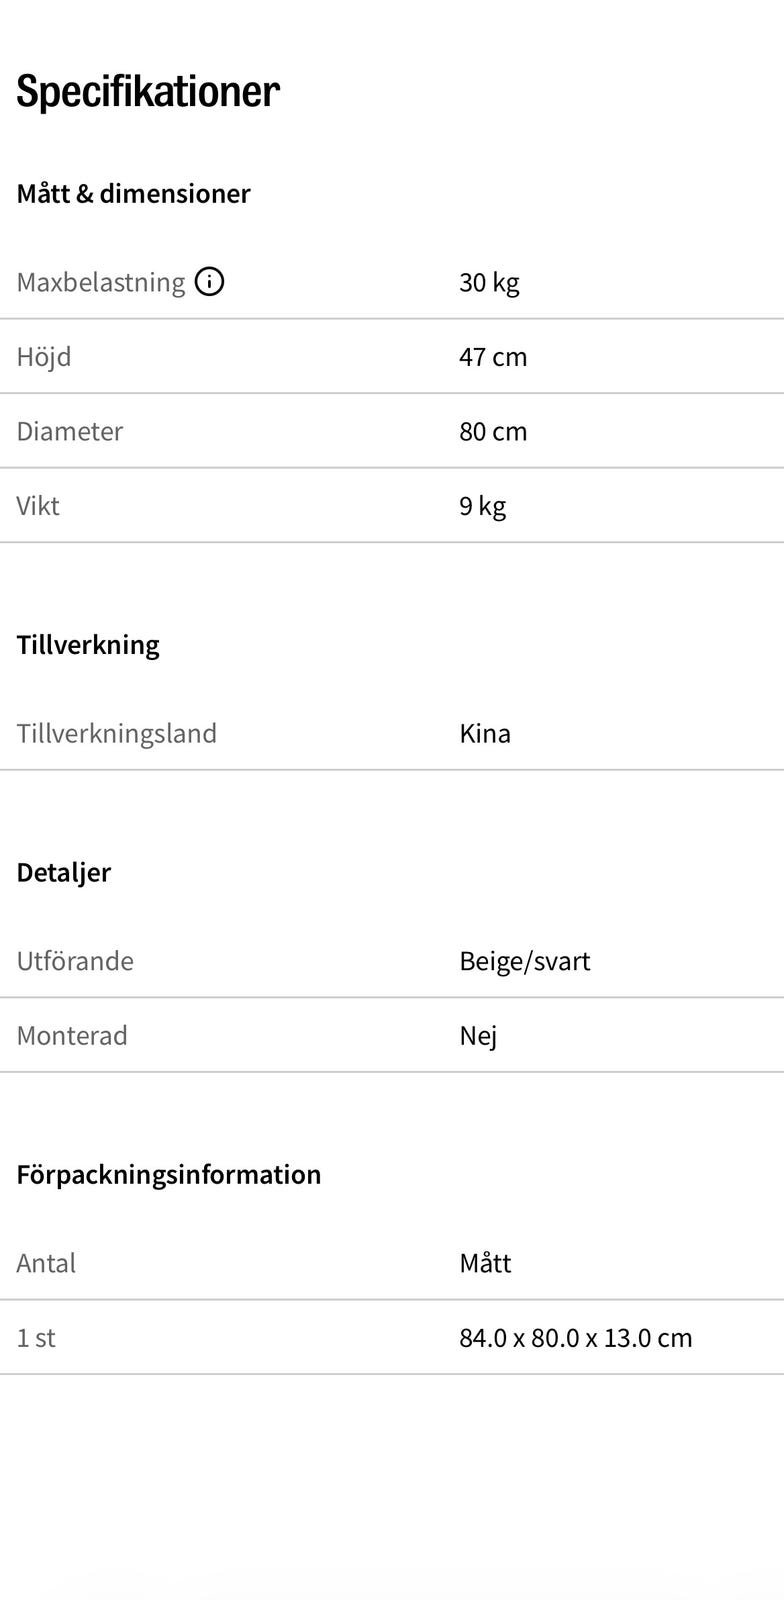Select the 9 kg weight value
This screenshot has width=784, height=1600.
click(482, 506)
